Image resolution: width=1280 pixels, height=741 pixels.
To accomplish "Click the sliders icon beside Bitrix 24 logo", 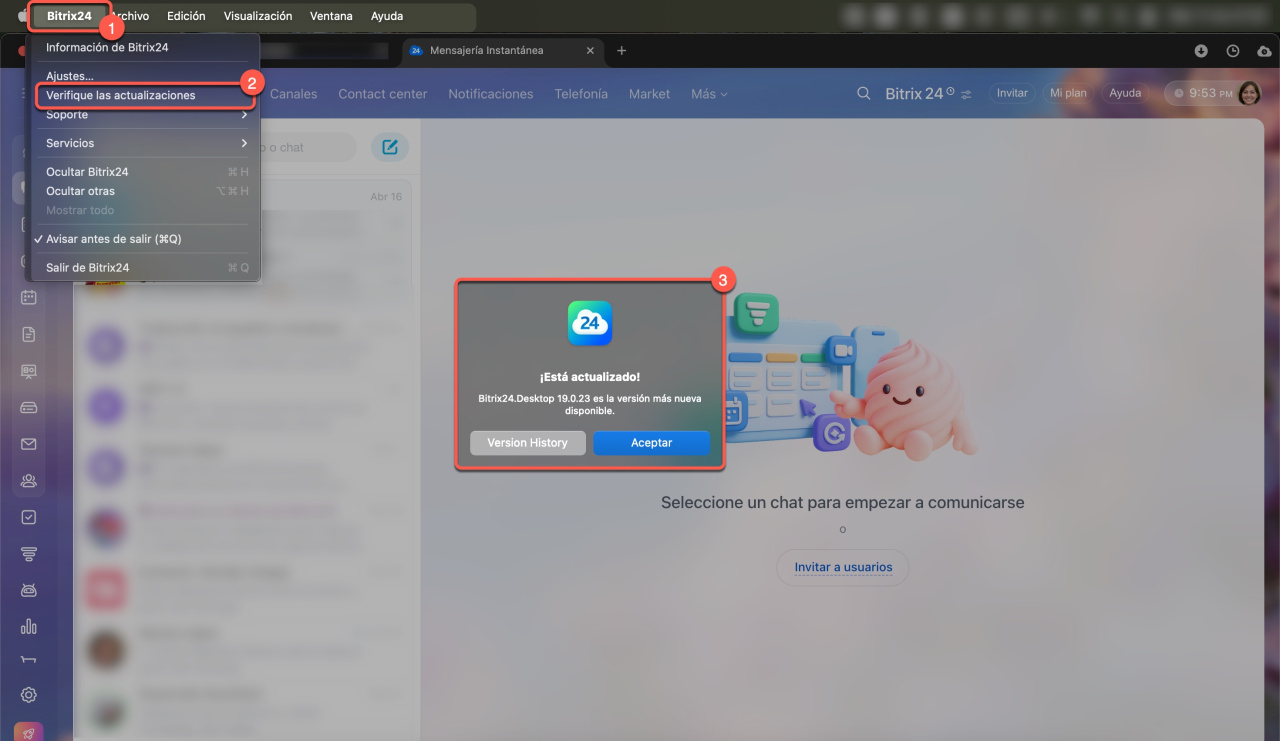I will pyautogui.click(x=966, y=94).
